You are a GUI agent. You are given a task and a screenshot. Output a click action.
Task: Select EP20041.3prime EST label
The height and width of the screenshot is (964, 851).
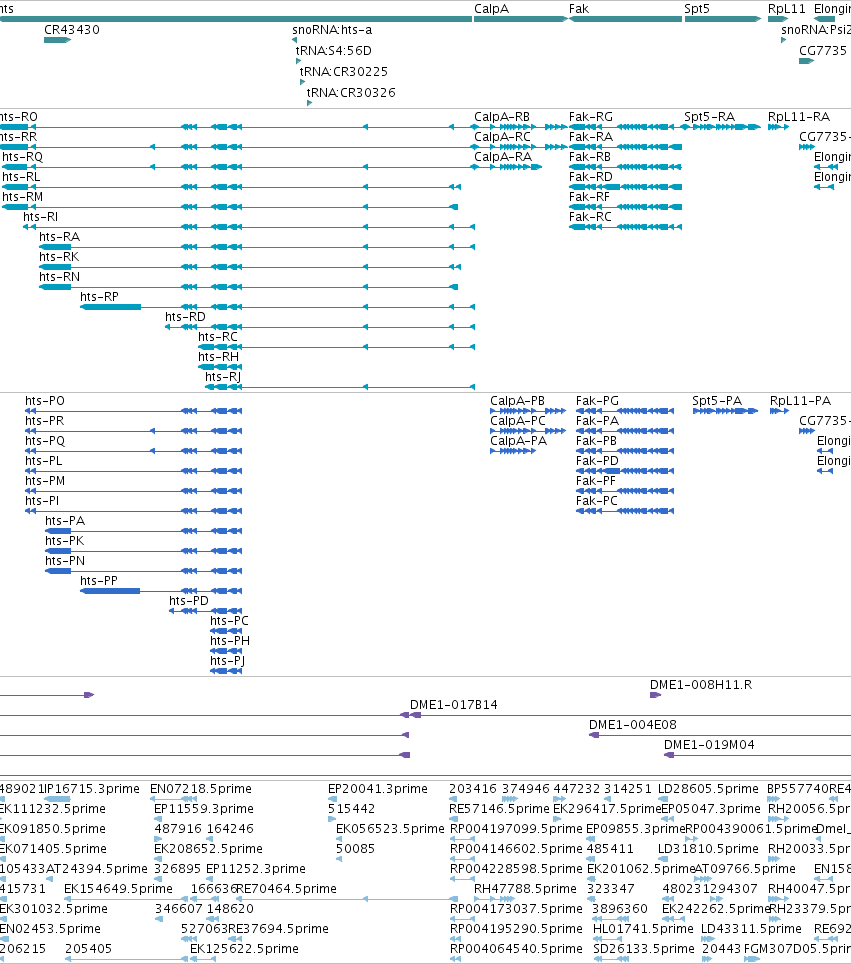point(378,789)
